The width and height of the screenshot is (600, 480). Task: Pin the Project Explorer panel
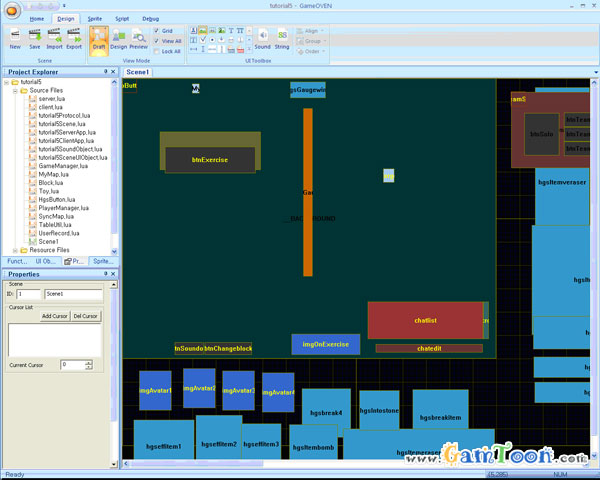click(x=106, y=72)
